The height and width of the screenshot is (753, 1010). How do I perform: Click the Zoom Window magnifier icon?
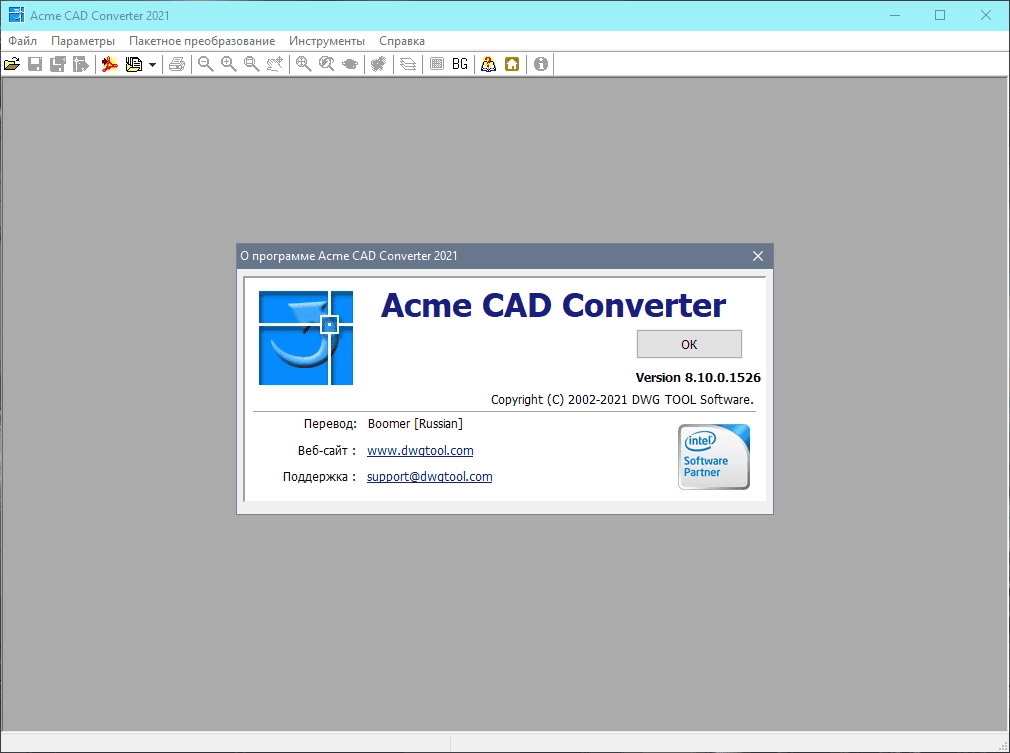coord(252,64)
